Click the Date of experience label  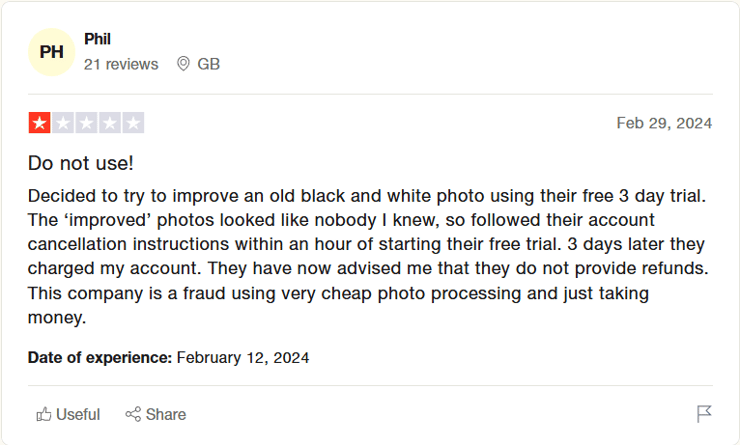(100, 357)
